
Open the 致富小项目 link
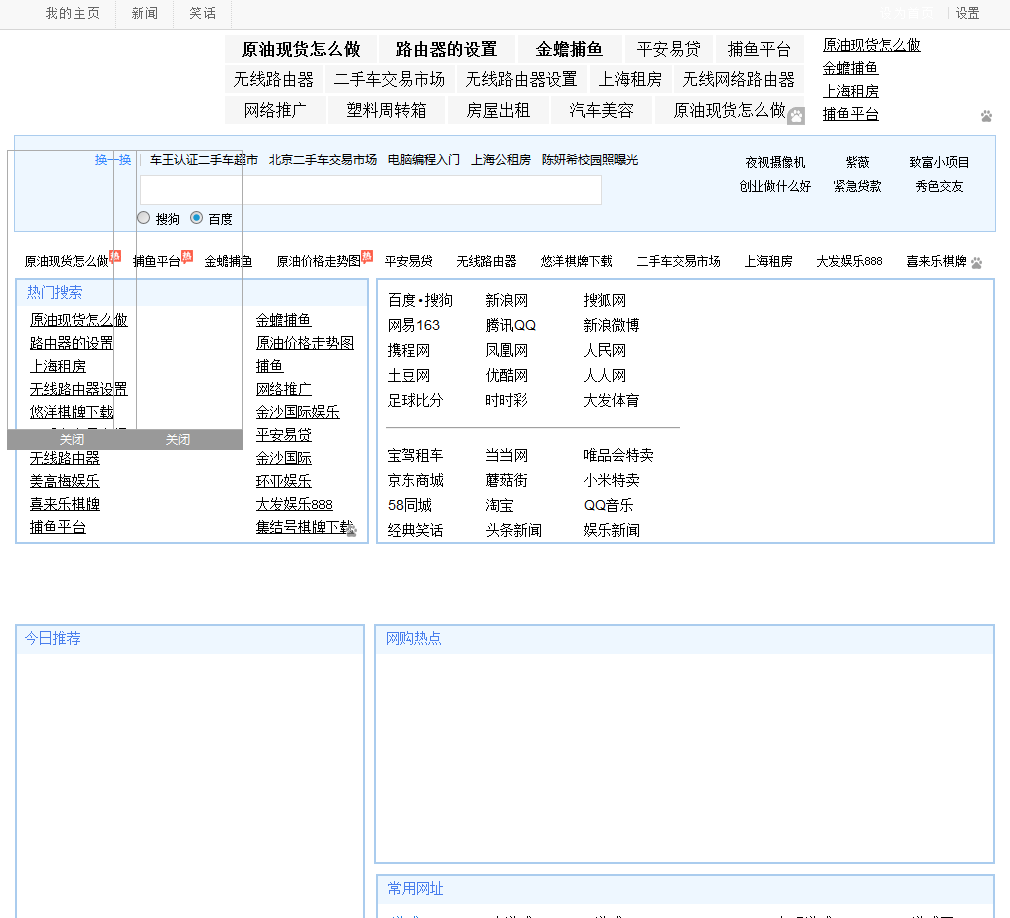(939, 162)
